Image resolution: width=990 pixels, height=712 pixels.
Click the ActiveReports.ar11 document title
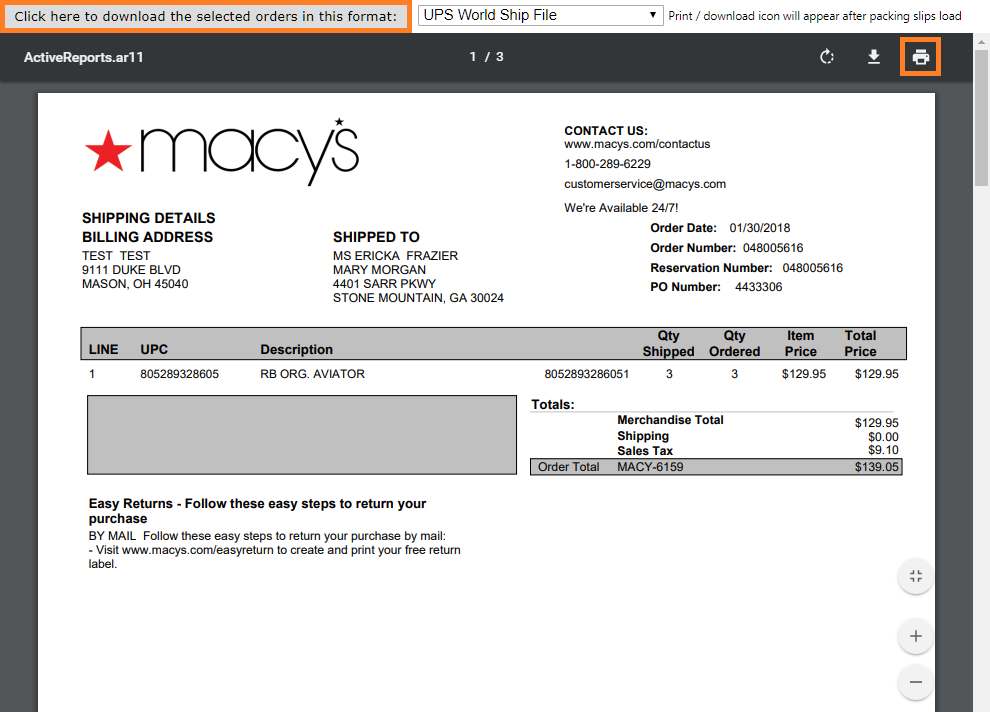coord(83,57)
